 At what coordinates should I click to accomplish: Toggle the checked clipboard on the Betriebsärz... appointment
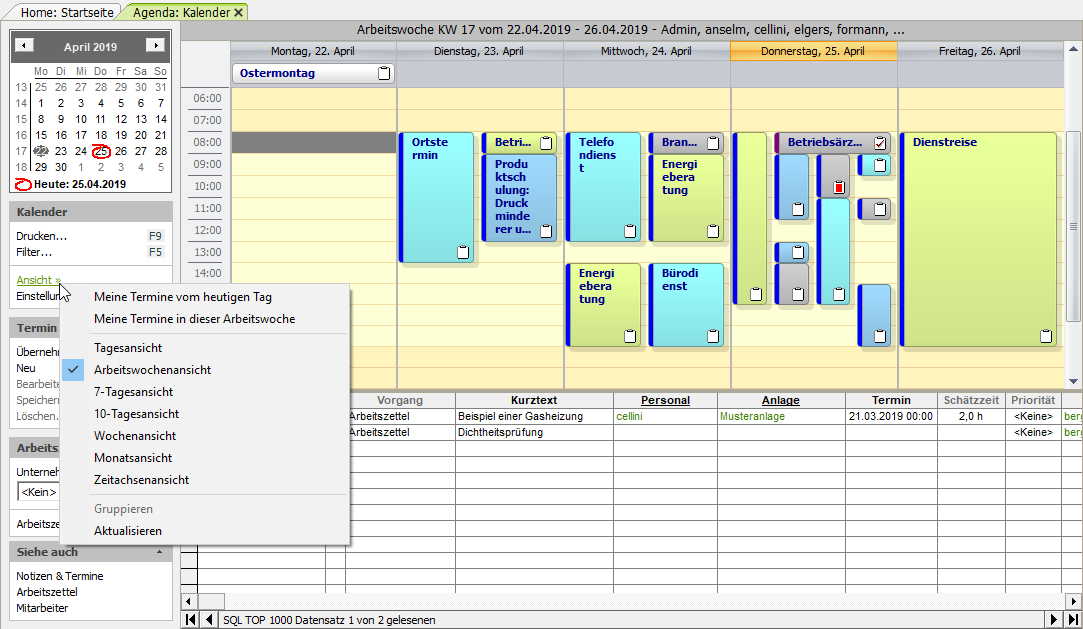tap(880, 143)
